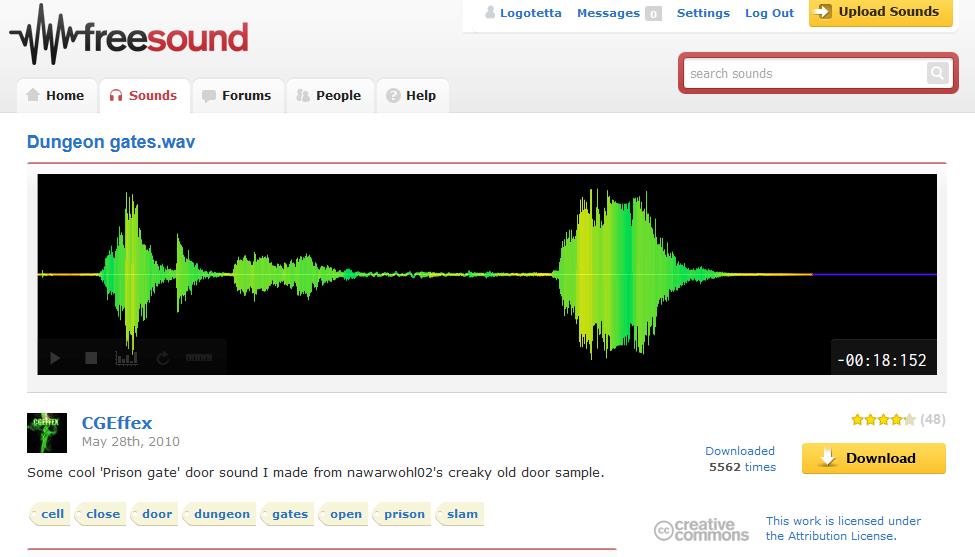Play the Dungeon gates sound
The image size is (975, 557).
tap(55, 358)
